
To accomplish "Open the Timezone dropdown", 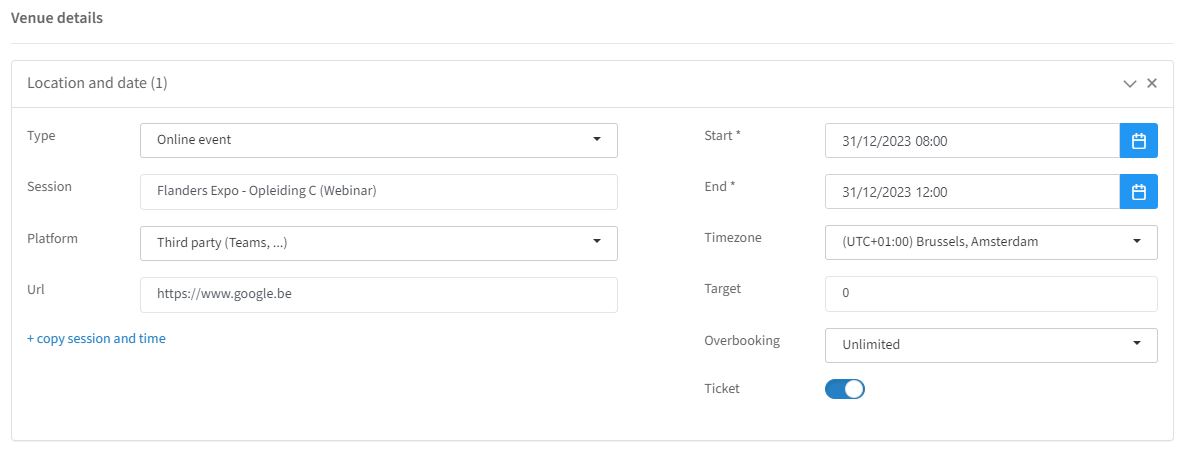I will point(991,242).
